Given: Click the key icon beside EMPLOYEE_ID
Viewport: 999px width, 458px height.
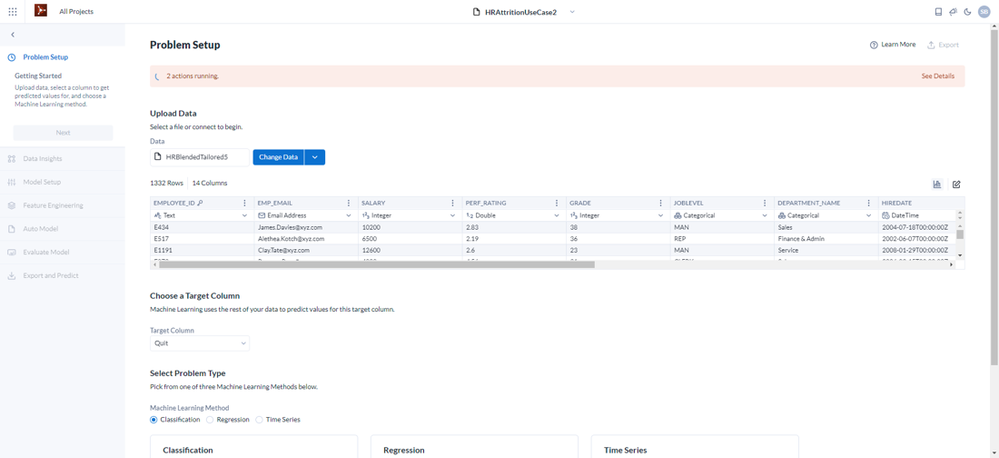Looking at the screenshot, I should (200, 203).
